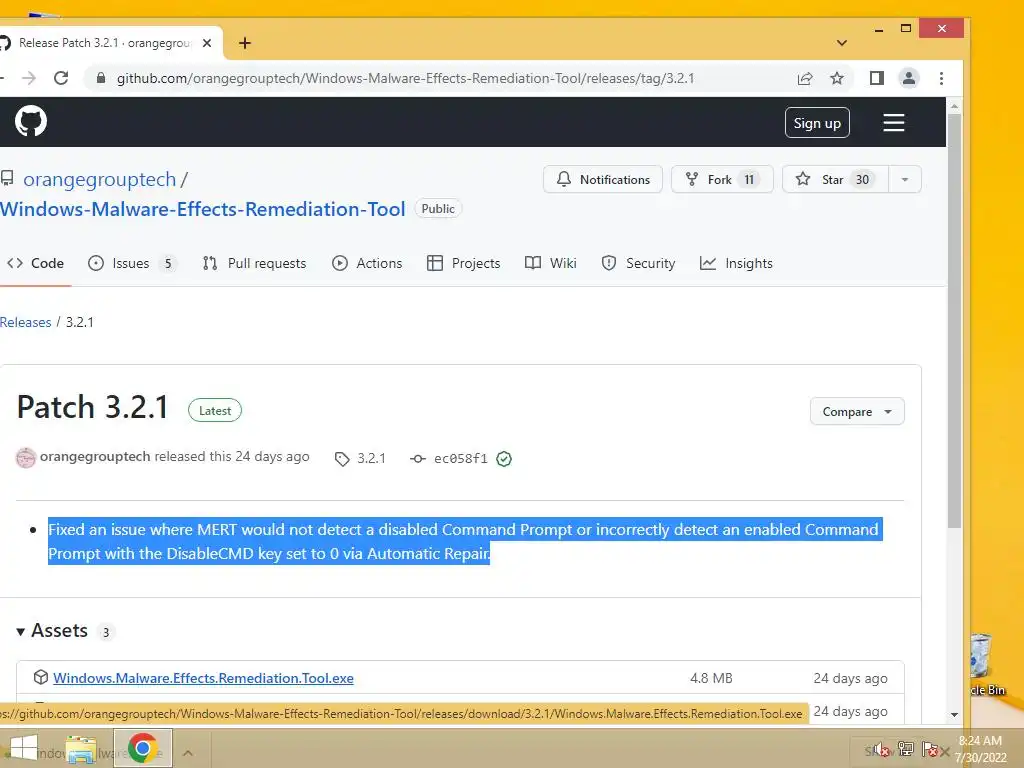Open the 3.2.1 tag link

pos(371,458)
